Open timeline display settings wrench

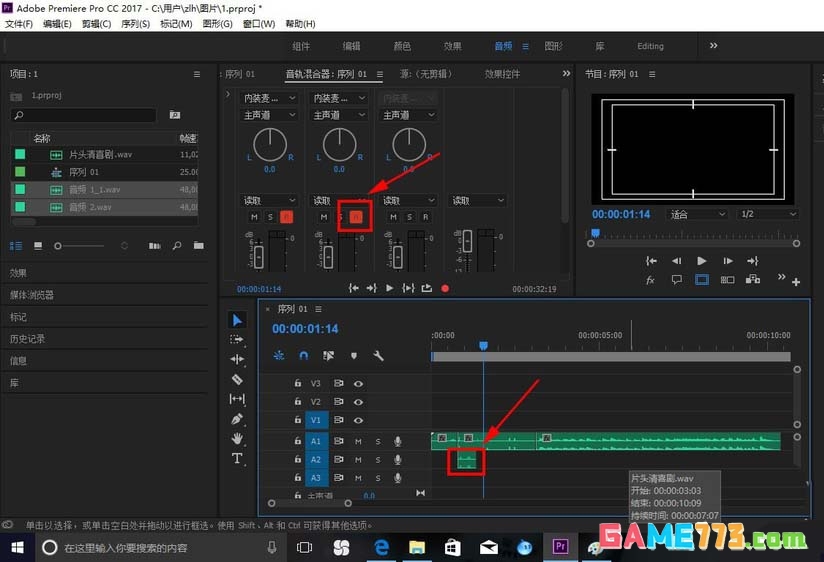coord(378,356)
